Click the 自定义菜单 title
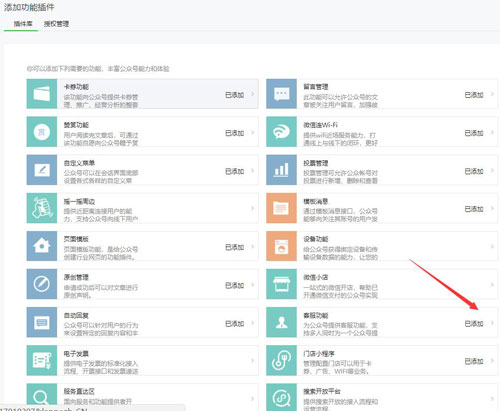This screenshot has width=500, height=411. (79, 163)
